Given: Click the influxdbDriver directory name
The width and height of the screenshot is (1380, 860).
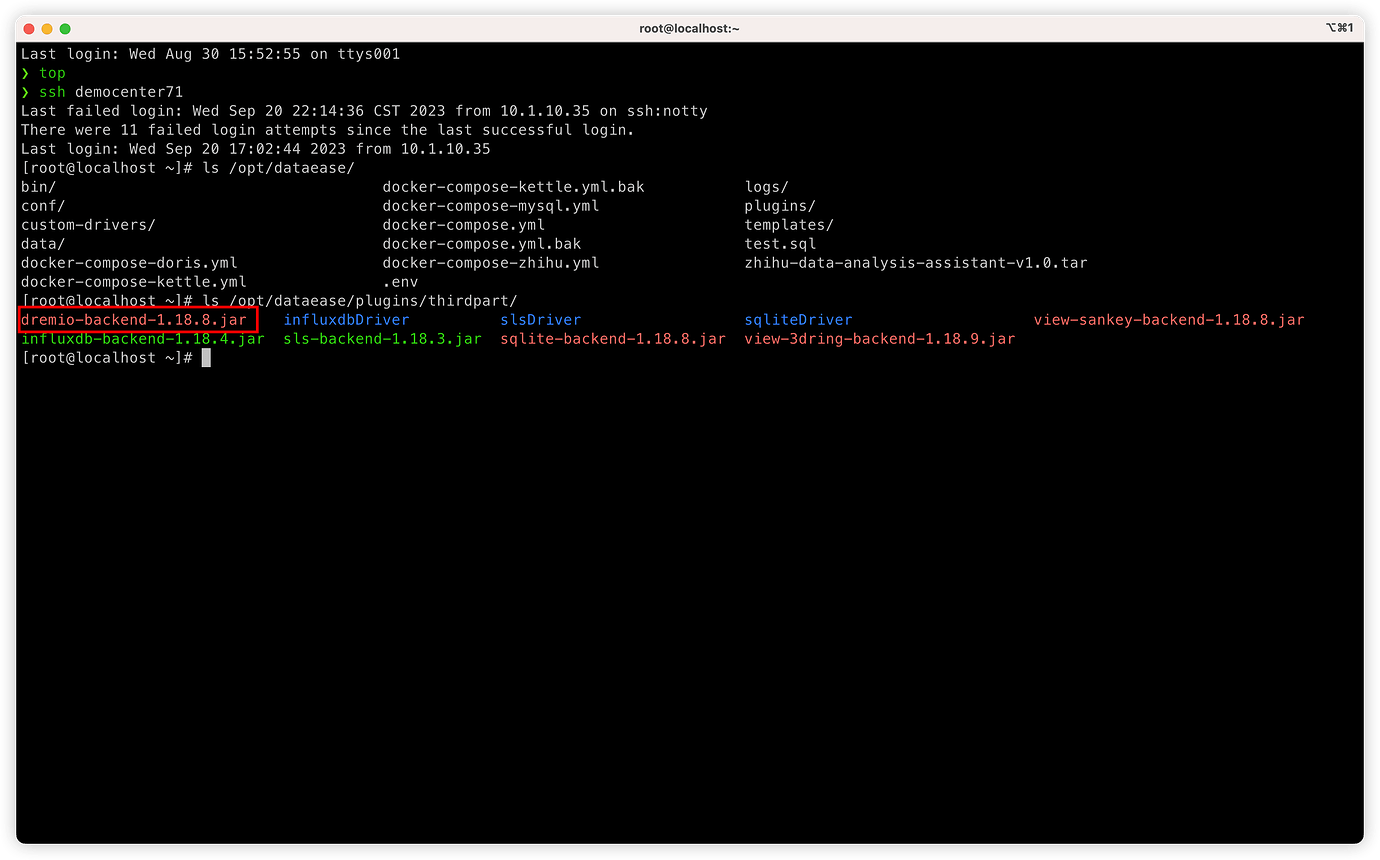Looking at the screenshot, I should [x=346, y=319].
